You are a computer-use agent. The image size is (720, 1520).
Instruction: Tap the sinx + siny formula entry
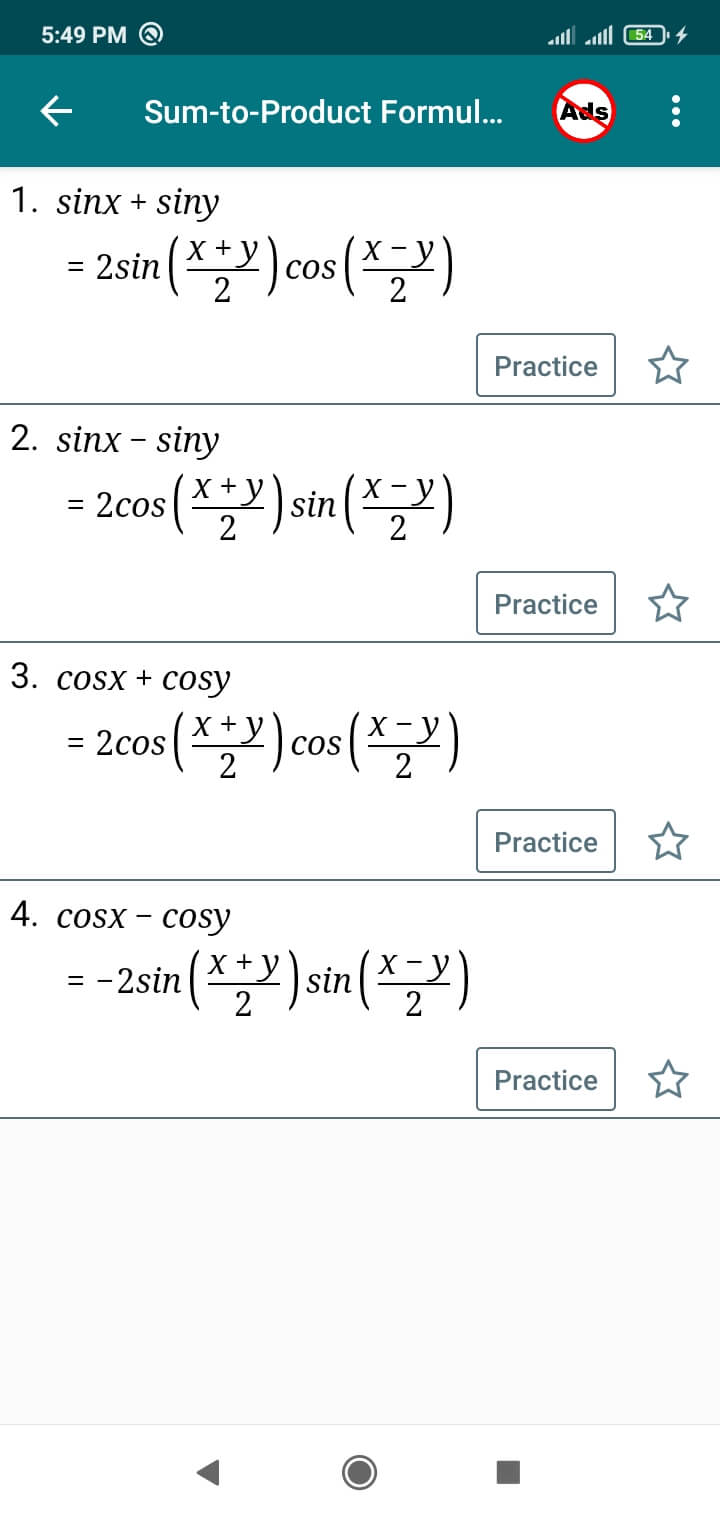click(138, 203)
